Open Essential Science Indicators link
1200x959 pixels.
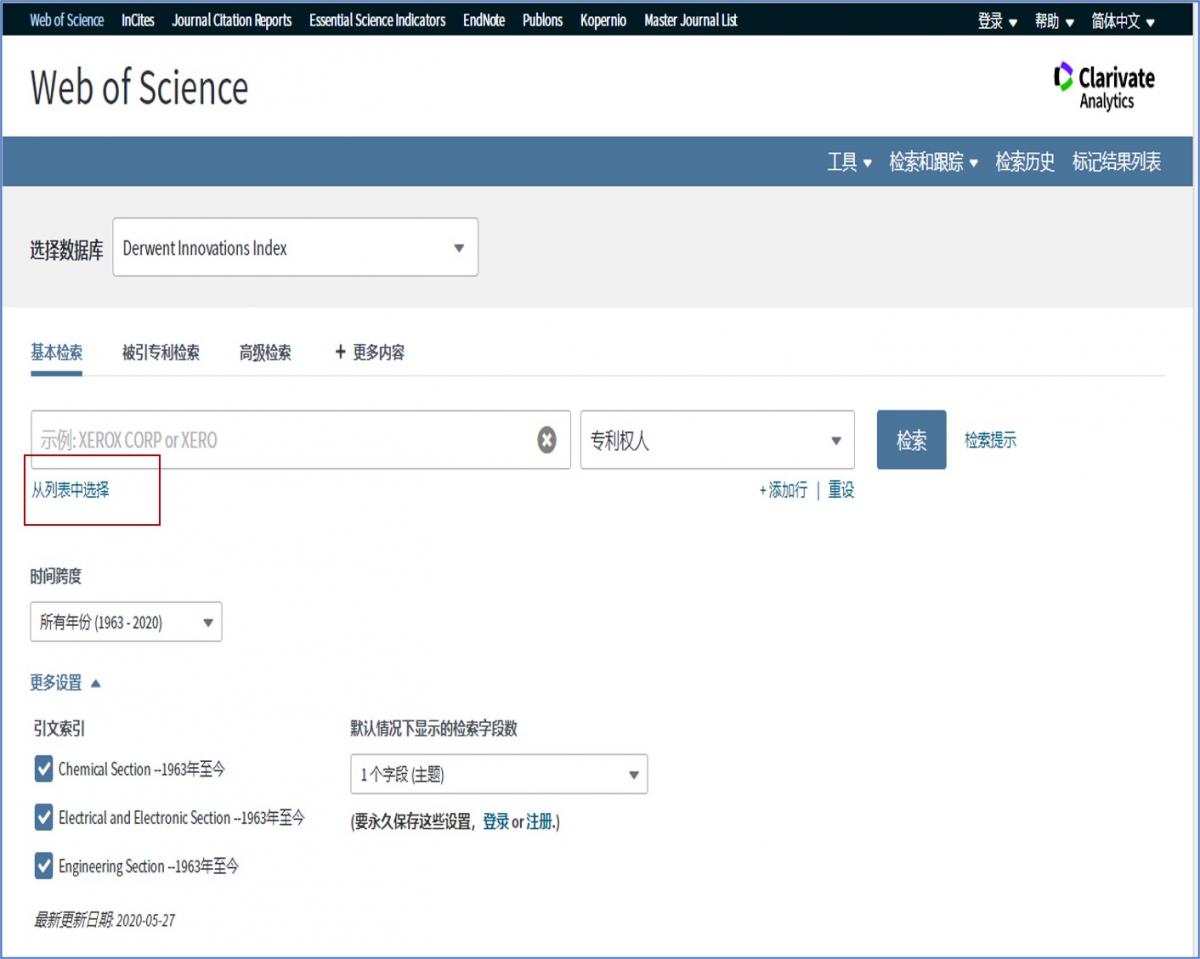click(x=377, y=20)
